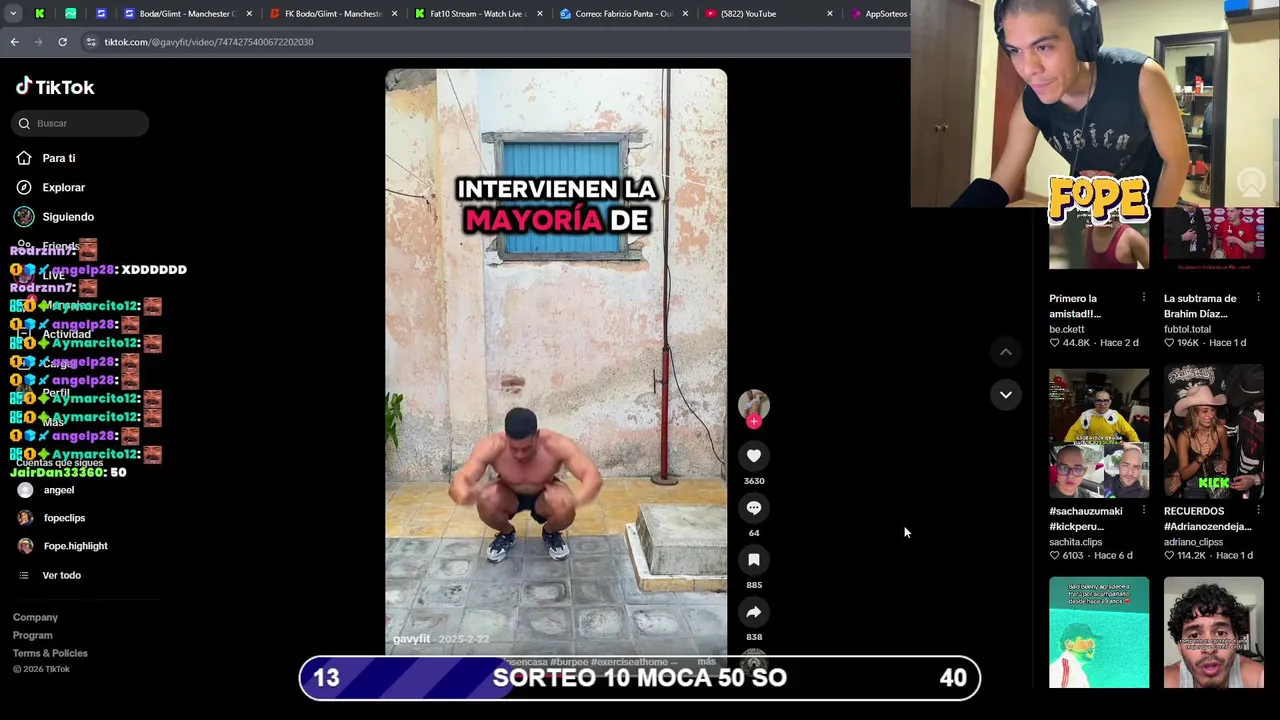Image resolution: width=1280 pixels, height=720 pixels.
Task: Open fubtol.total profile link
Action: click(x=1187, y=329)
